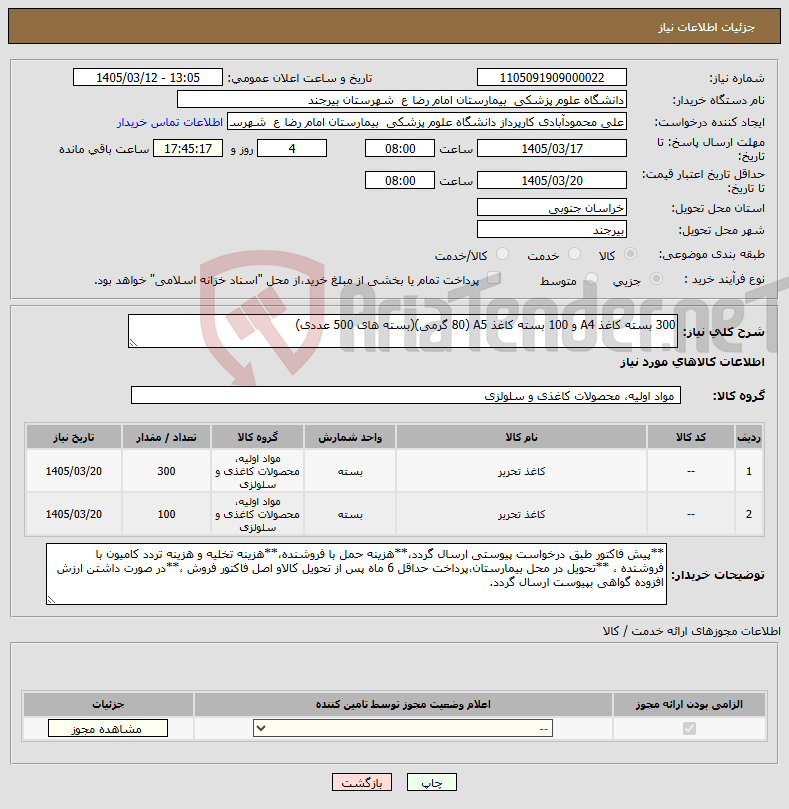
Task: Click the quantity 300 cell
Action: [166, 471]
